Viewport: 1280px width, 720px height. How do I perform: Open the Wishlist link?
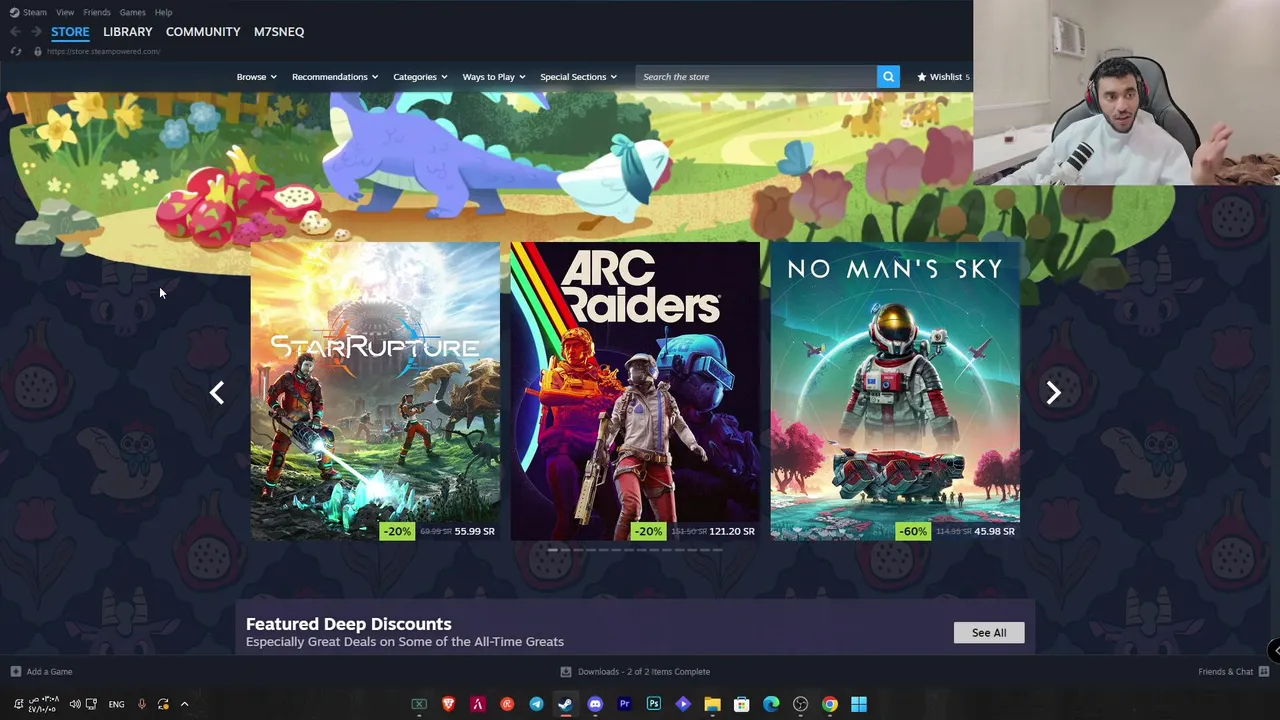[943, 77]
